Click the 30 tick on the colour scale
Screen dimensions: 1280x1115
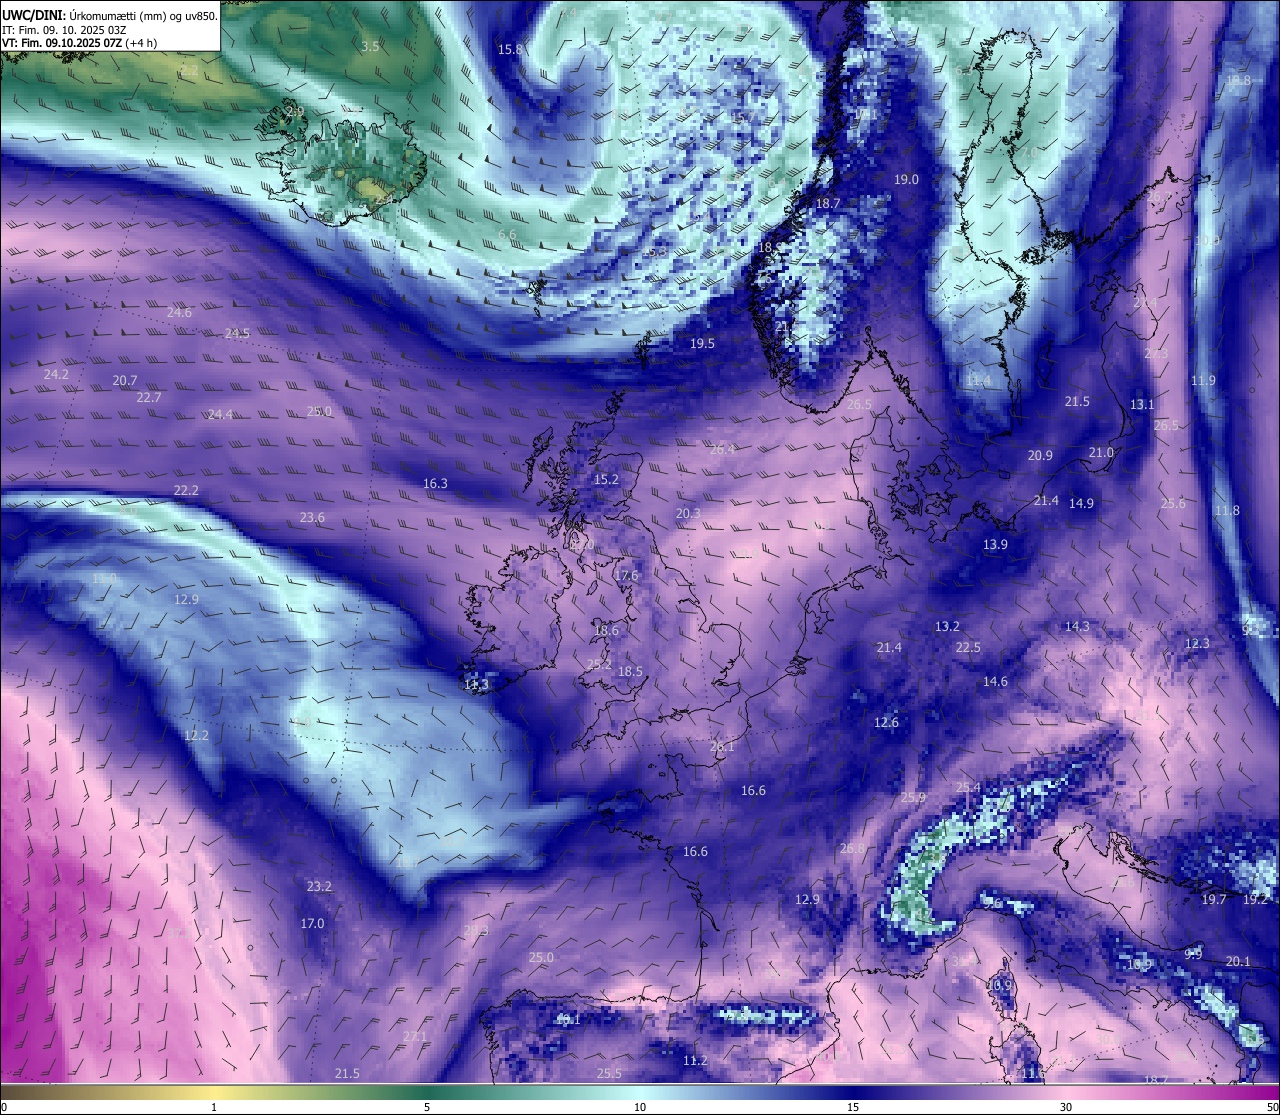click(1066, 1107)
